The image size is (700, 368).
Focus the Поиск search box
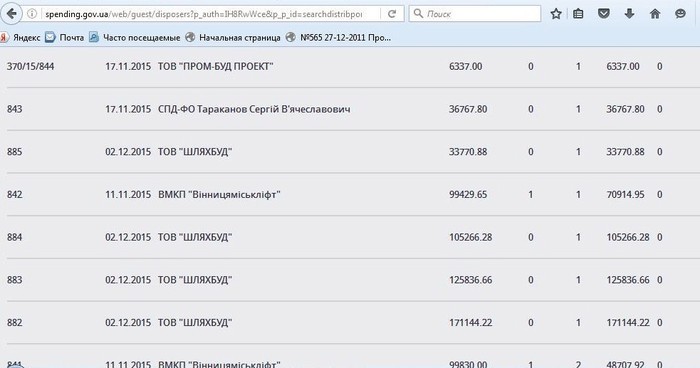475,14
